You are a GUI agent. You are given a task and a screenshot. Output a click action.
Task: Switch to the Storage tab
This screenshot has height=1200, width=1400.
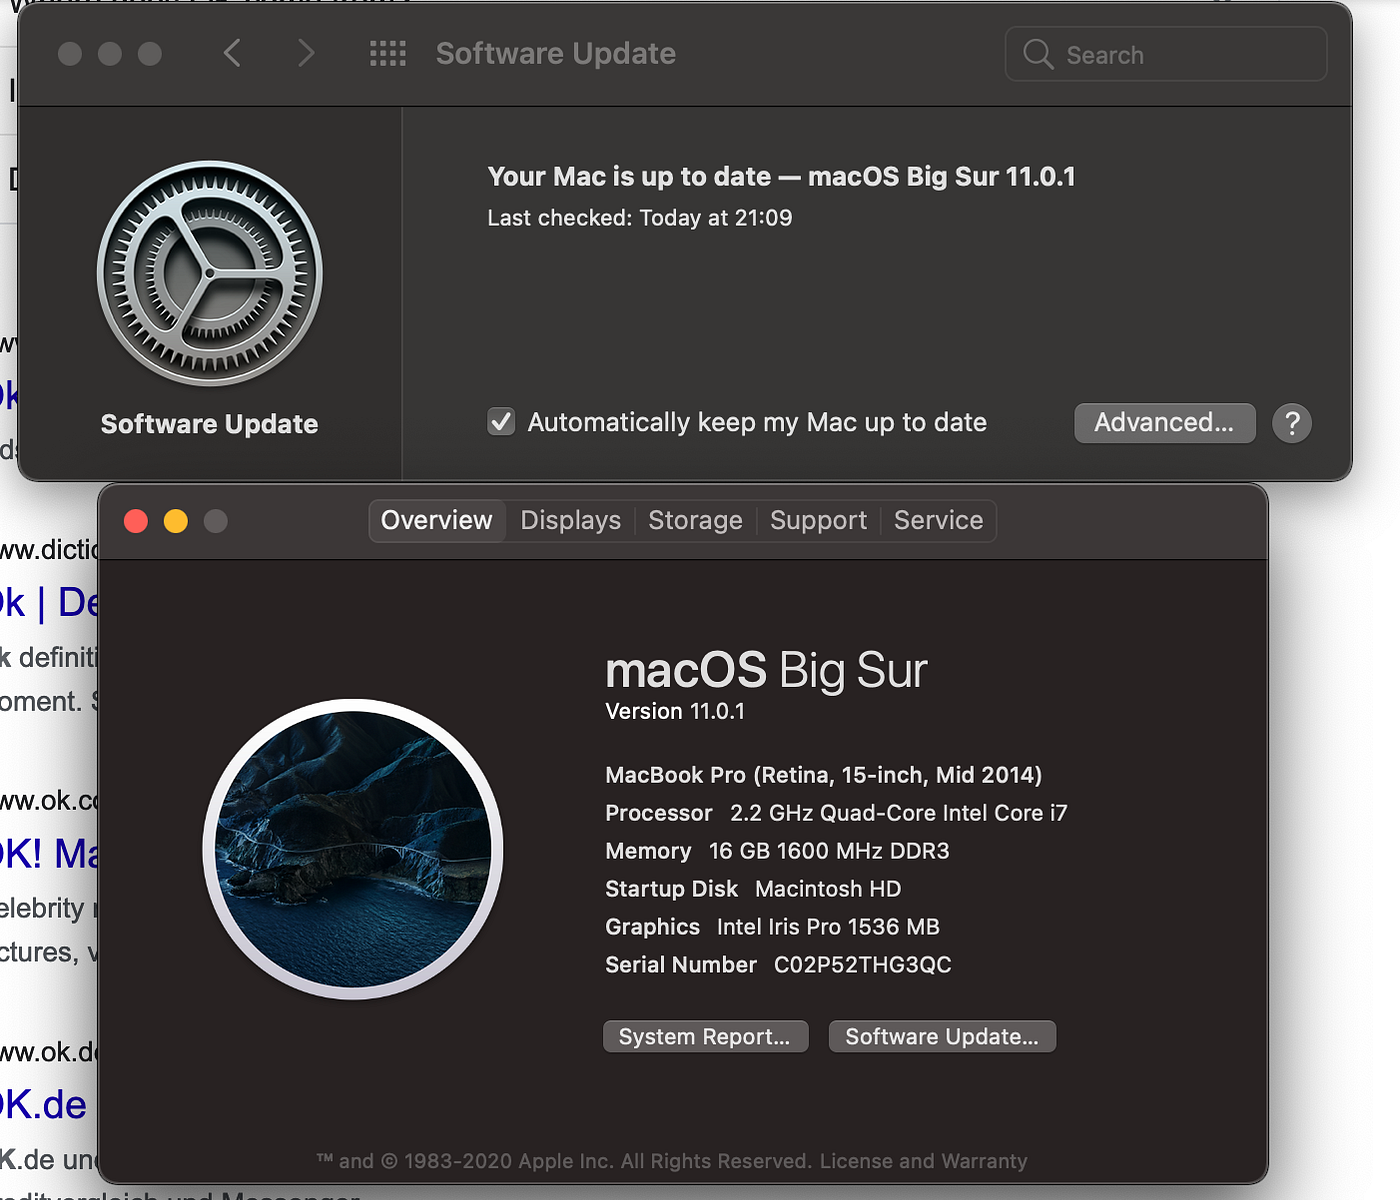695,521
